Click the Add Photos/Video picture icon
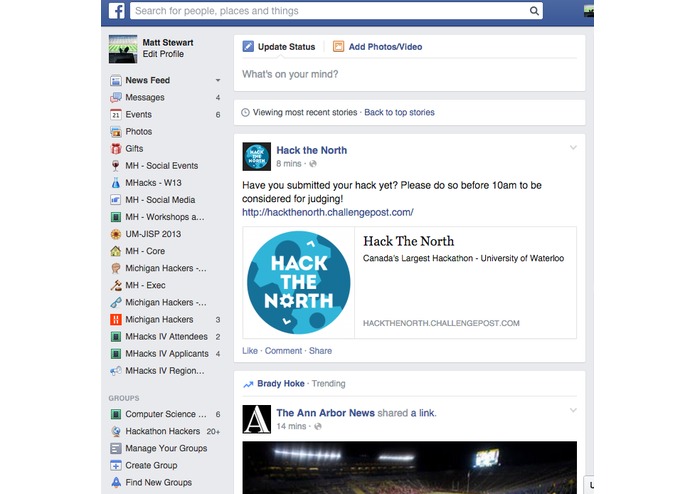Viewport: 695px width, 494px height. [339, 47]
